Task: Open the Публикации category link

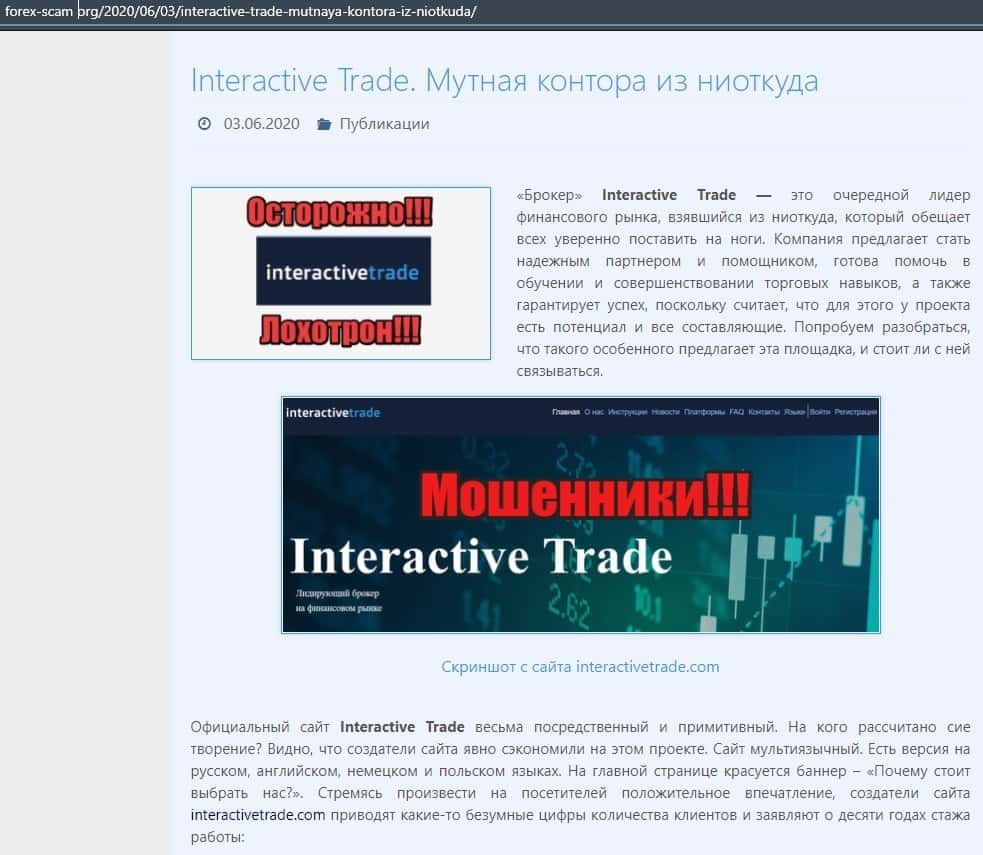Action: 384,124
